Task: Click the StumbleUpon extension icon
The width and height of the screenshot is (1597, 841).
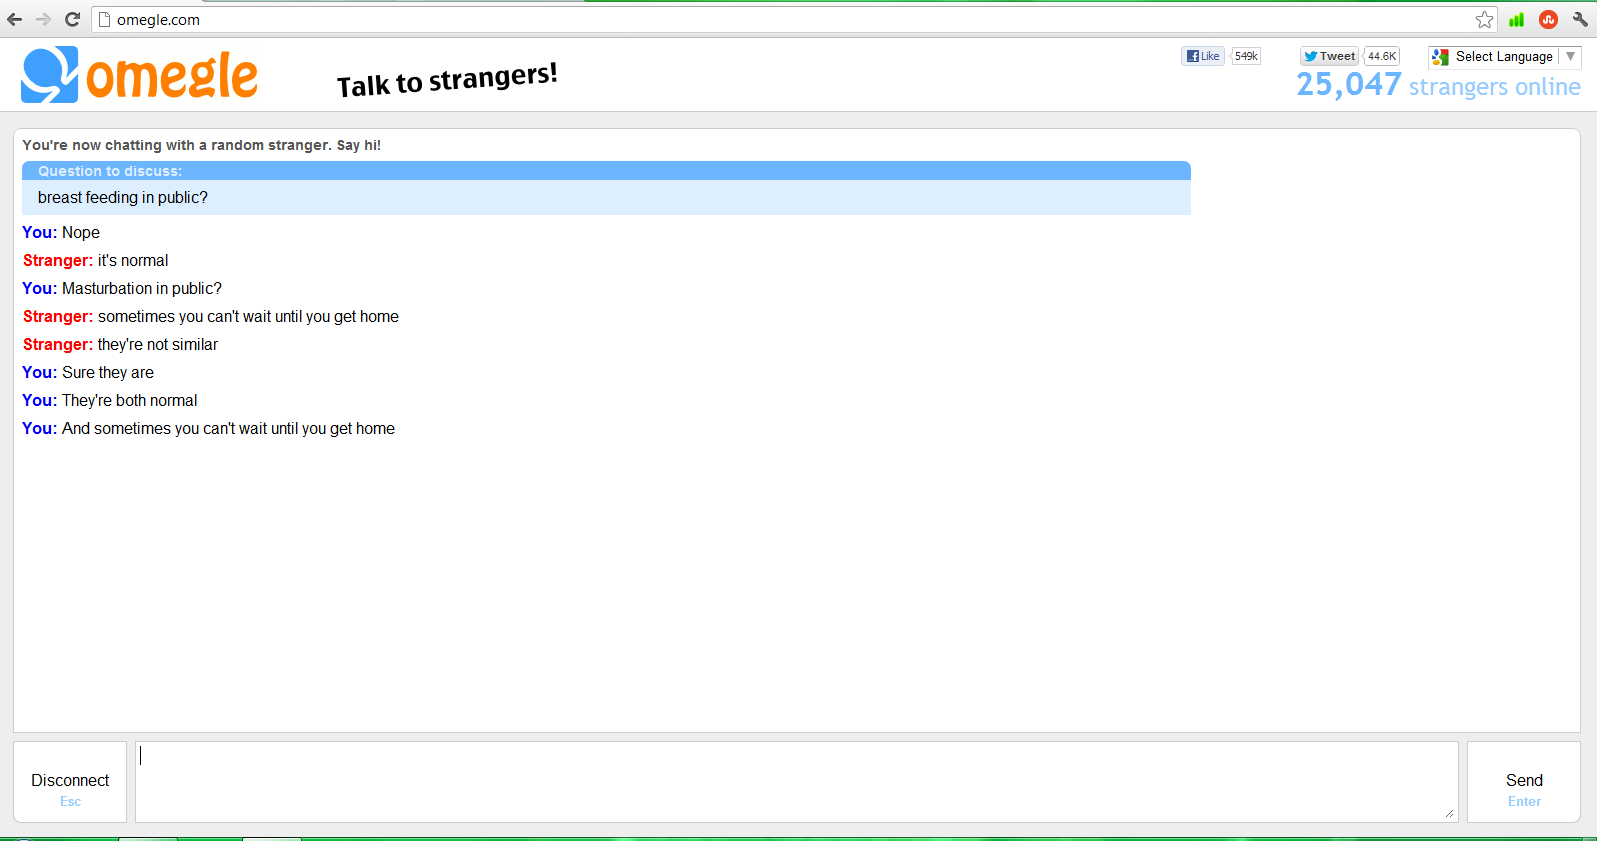Action: pyautogui.click(x=1548, y=19)
